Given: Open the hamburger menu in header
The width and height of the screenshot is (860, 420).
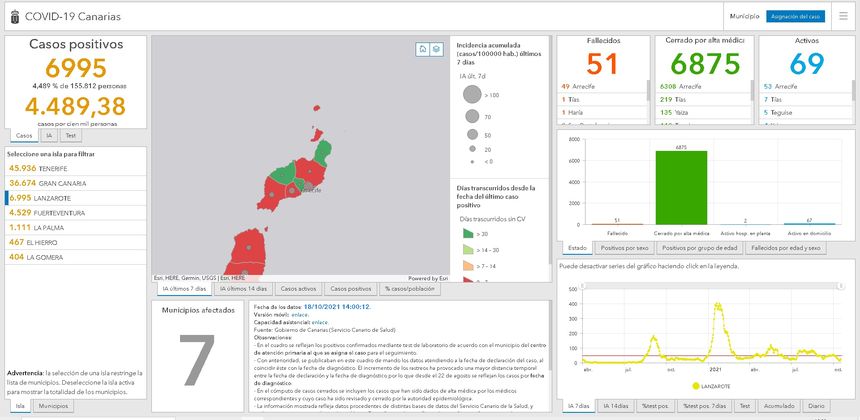Looking at the screenshot, I should 843,16.
